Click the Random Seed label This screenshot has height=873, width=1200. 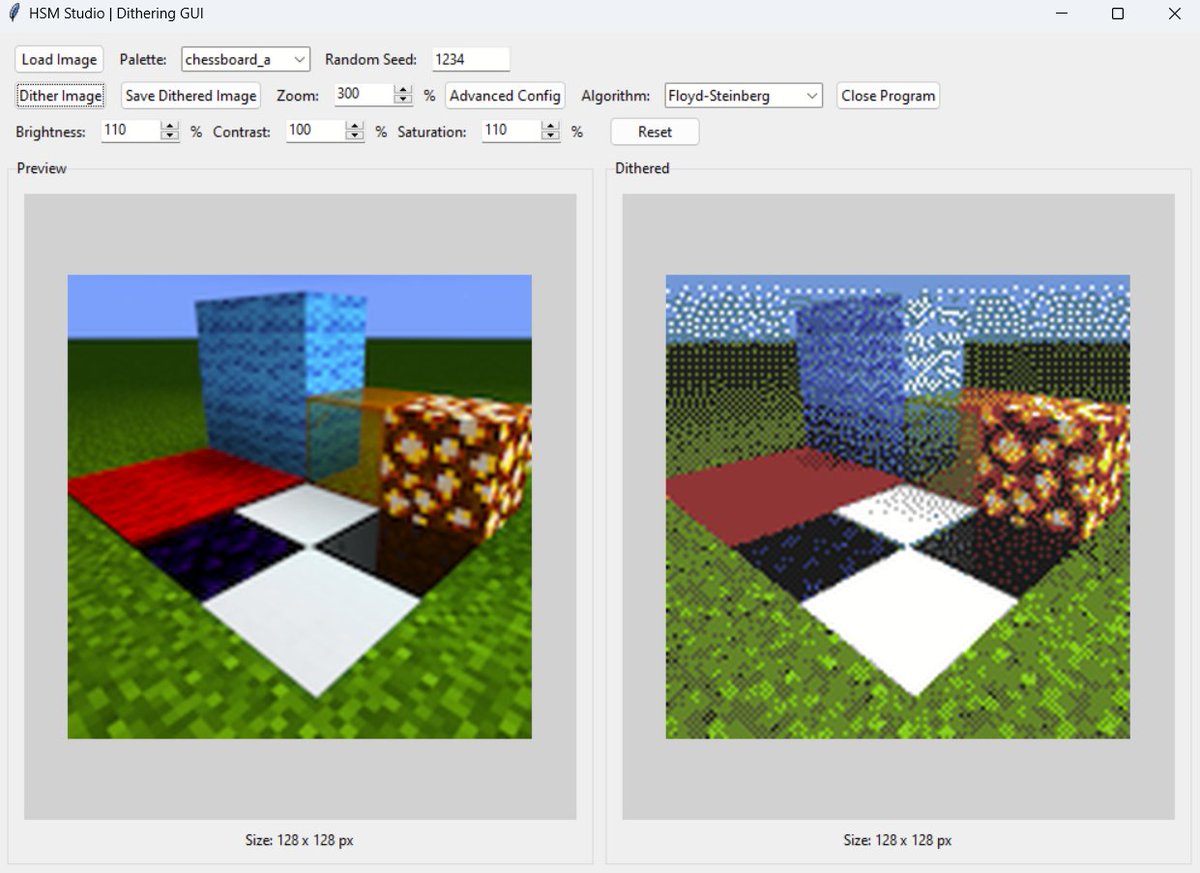tap(371, 60)
